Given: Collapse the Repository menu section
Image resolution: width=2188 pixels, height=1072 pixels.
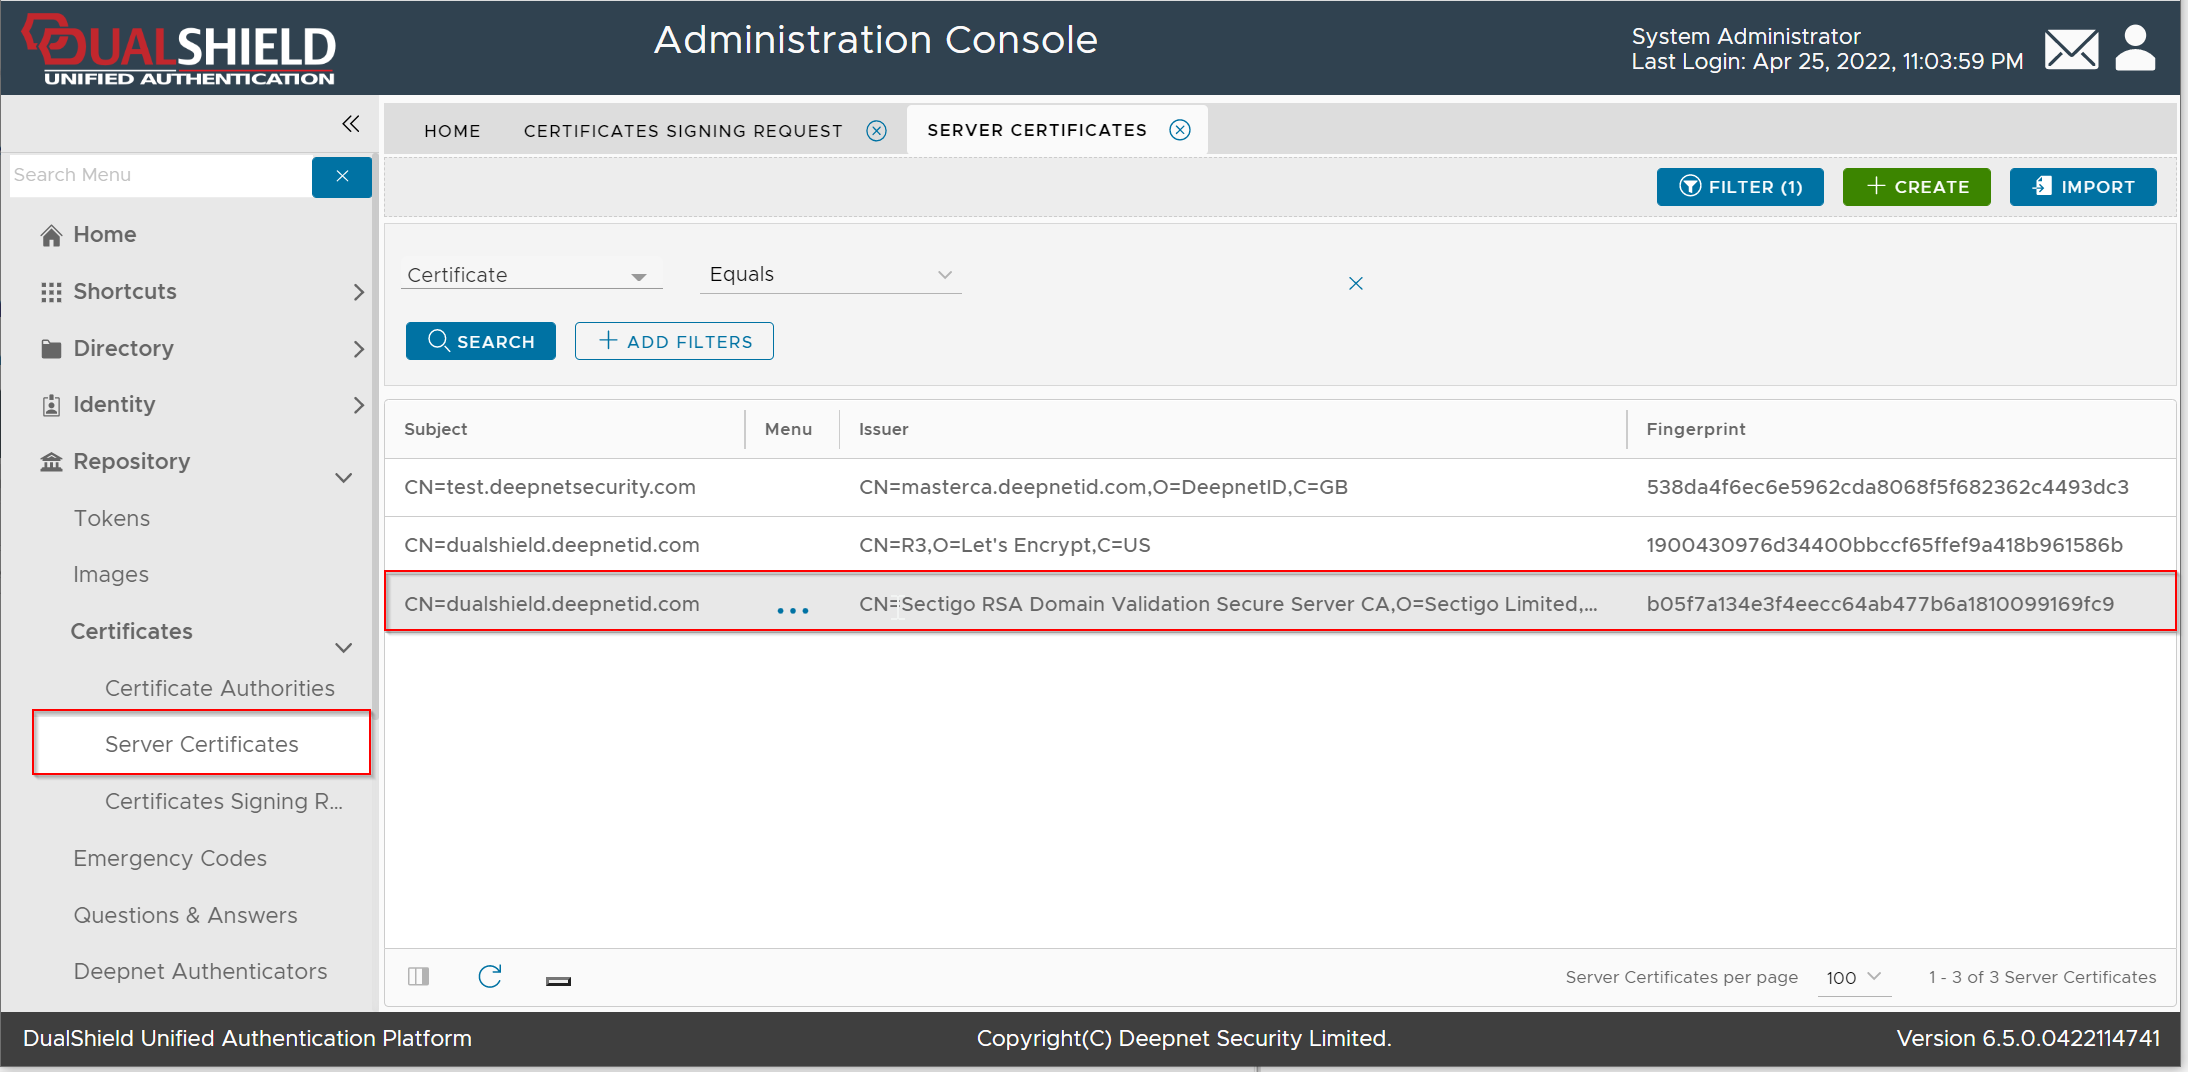Looking at the screenshot, I should coord(343,477).
